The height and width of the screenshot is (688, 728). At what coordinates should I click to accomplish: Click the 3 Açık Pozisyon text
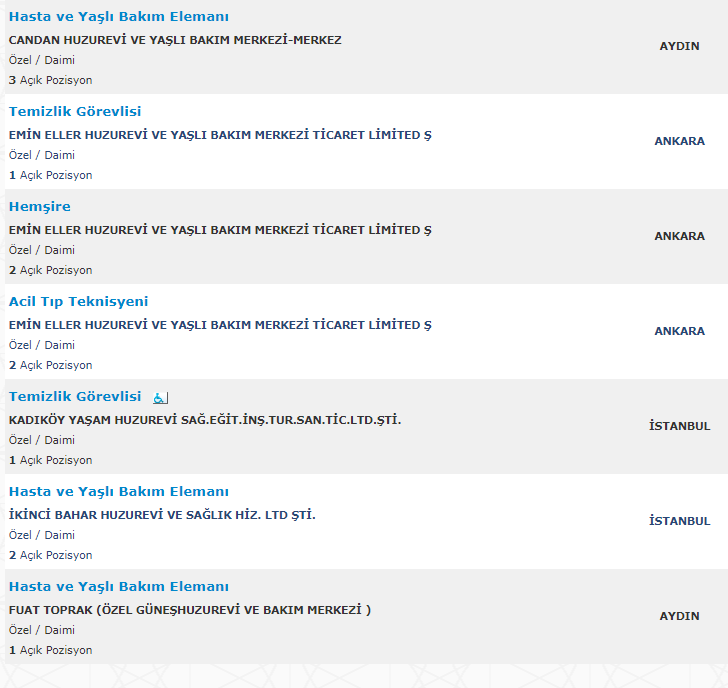click(x=50, y=80)
